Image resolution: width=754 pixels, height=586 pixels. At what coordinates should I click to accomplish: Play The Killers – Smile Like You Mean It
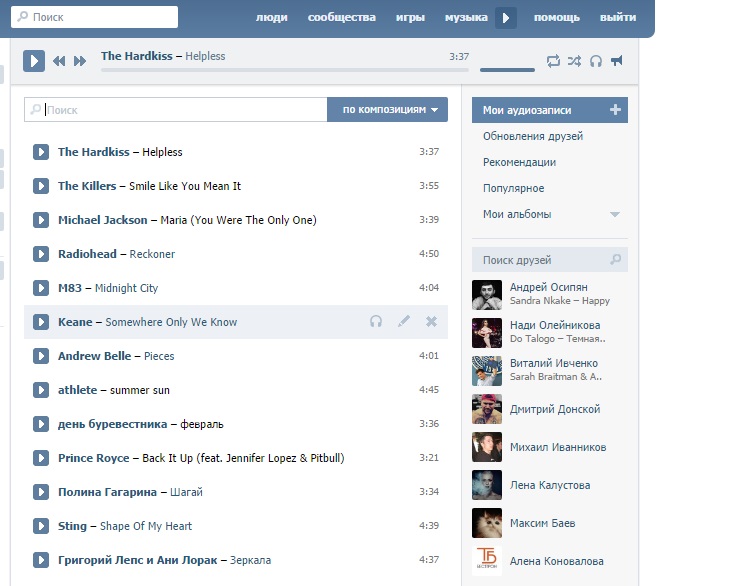point(41,186)
